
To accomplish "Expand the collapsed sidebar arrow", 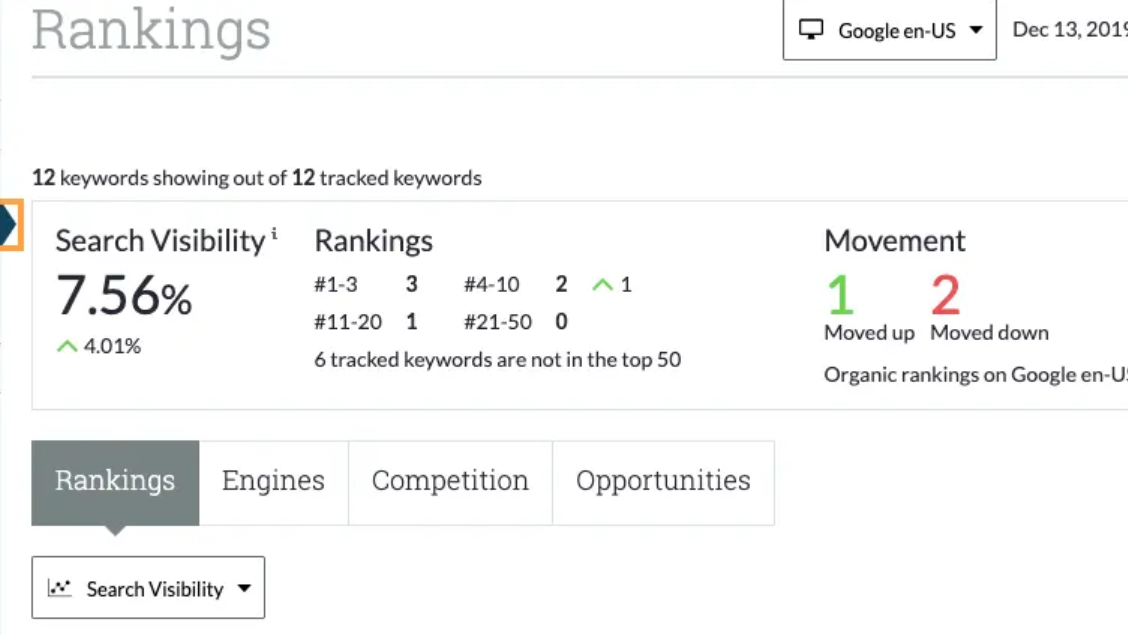I will pos(10,225).
